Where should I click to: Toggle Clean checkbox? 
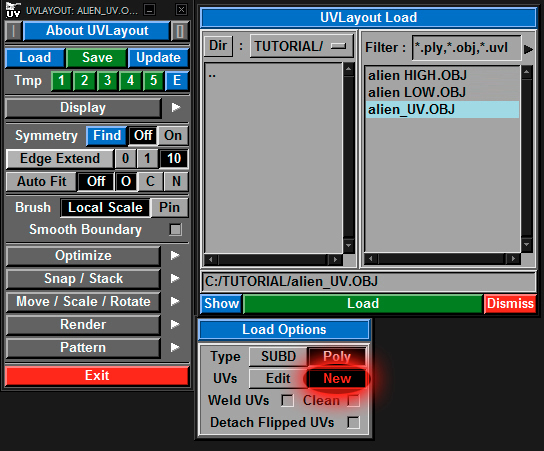coord(354,400)
